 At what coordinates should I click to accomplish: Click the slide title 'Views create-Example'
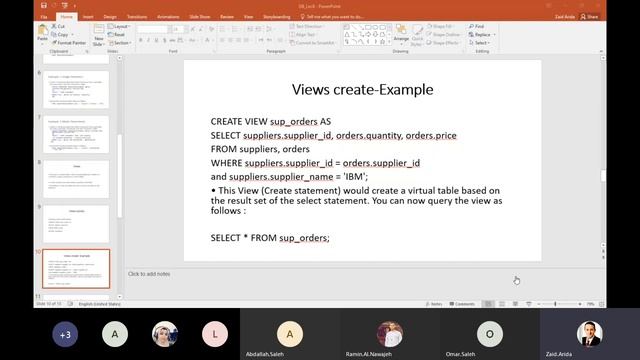pos(362,89)
